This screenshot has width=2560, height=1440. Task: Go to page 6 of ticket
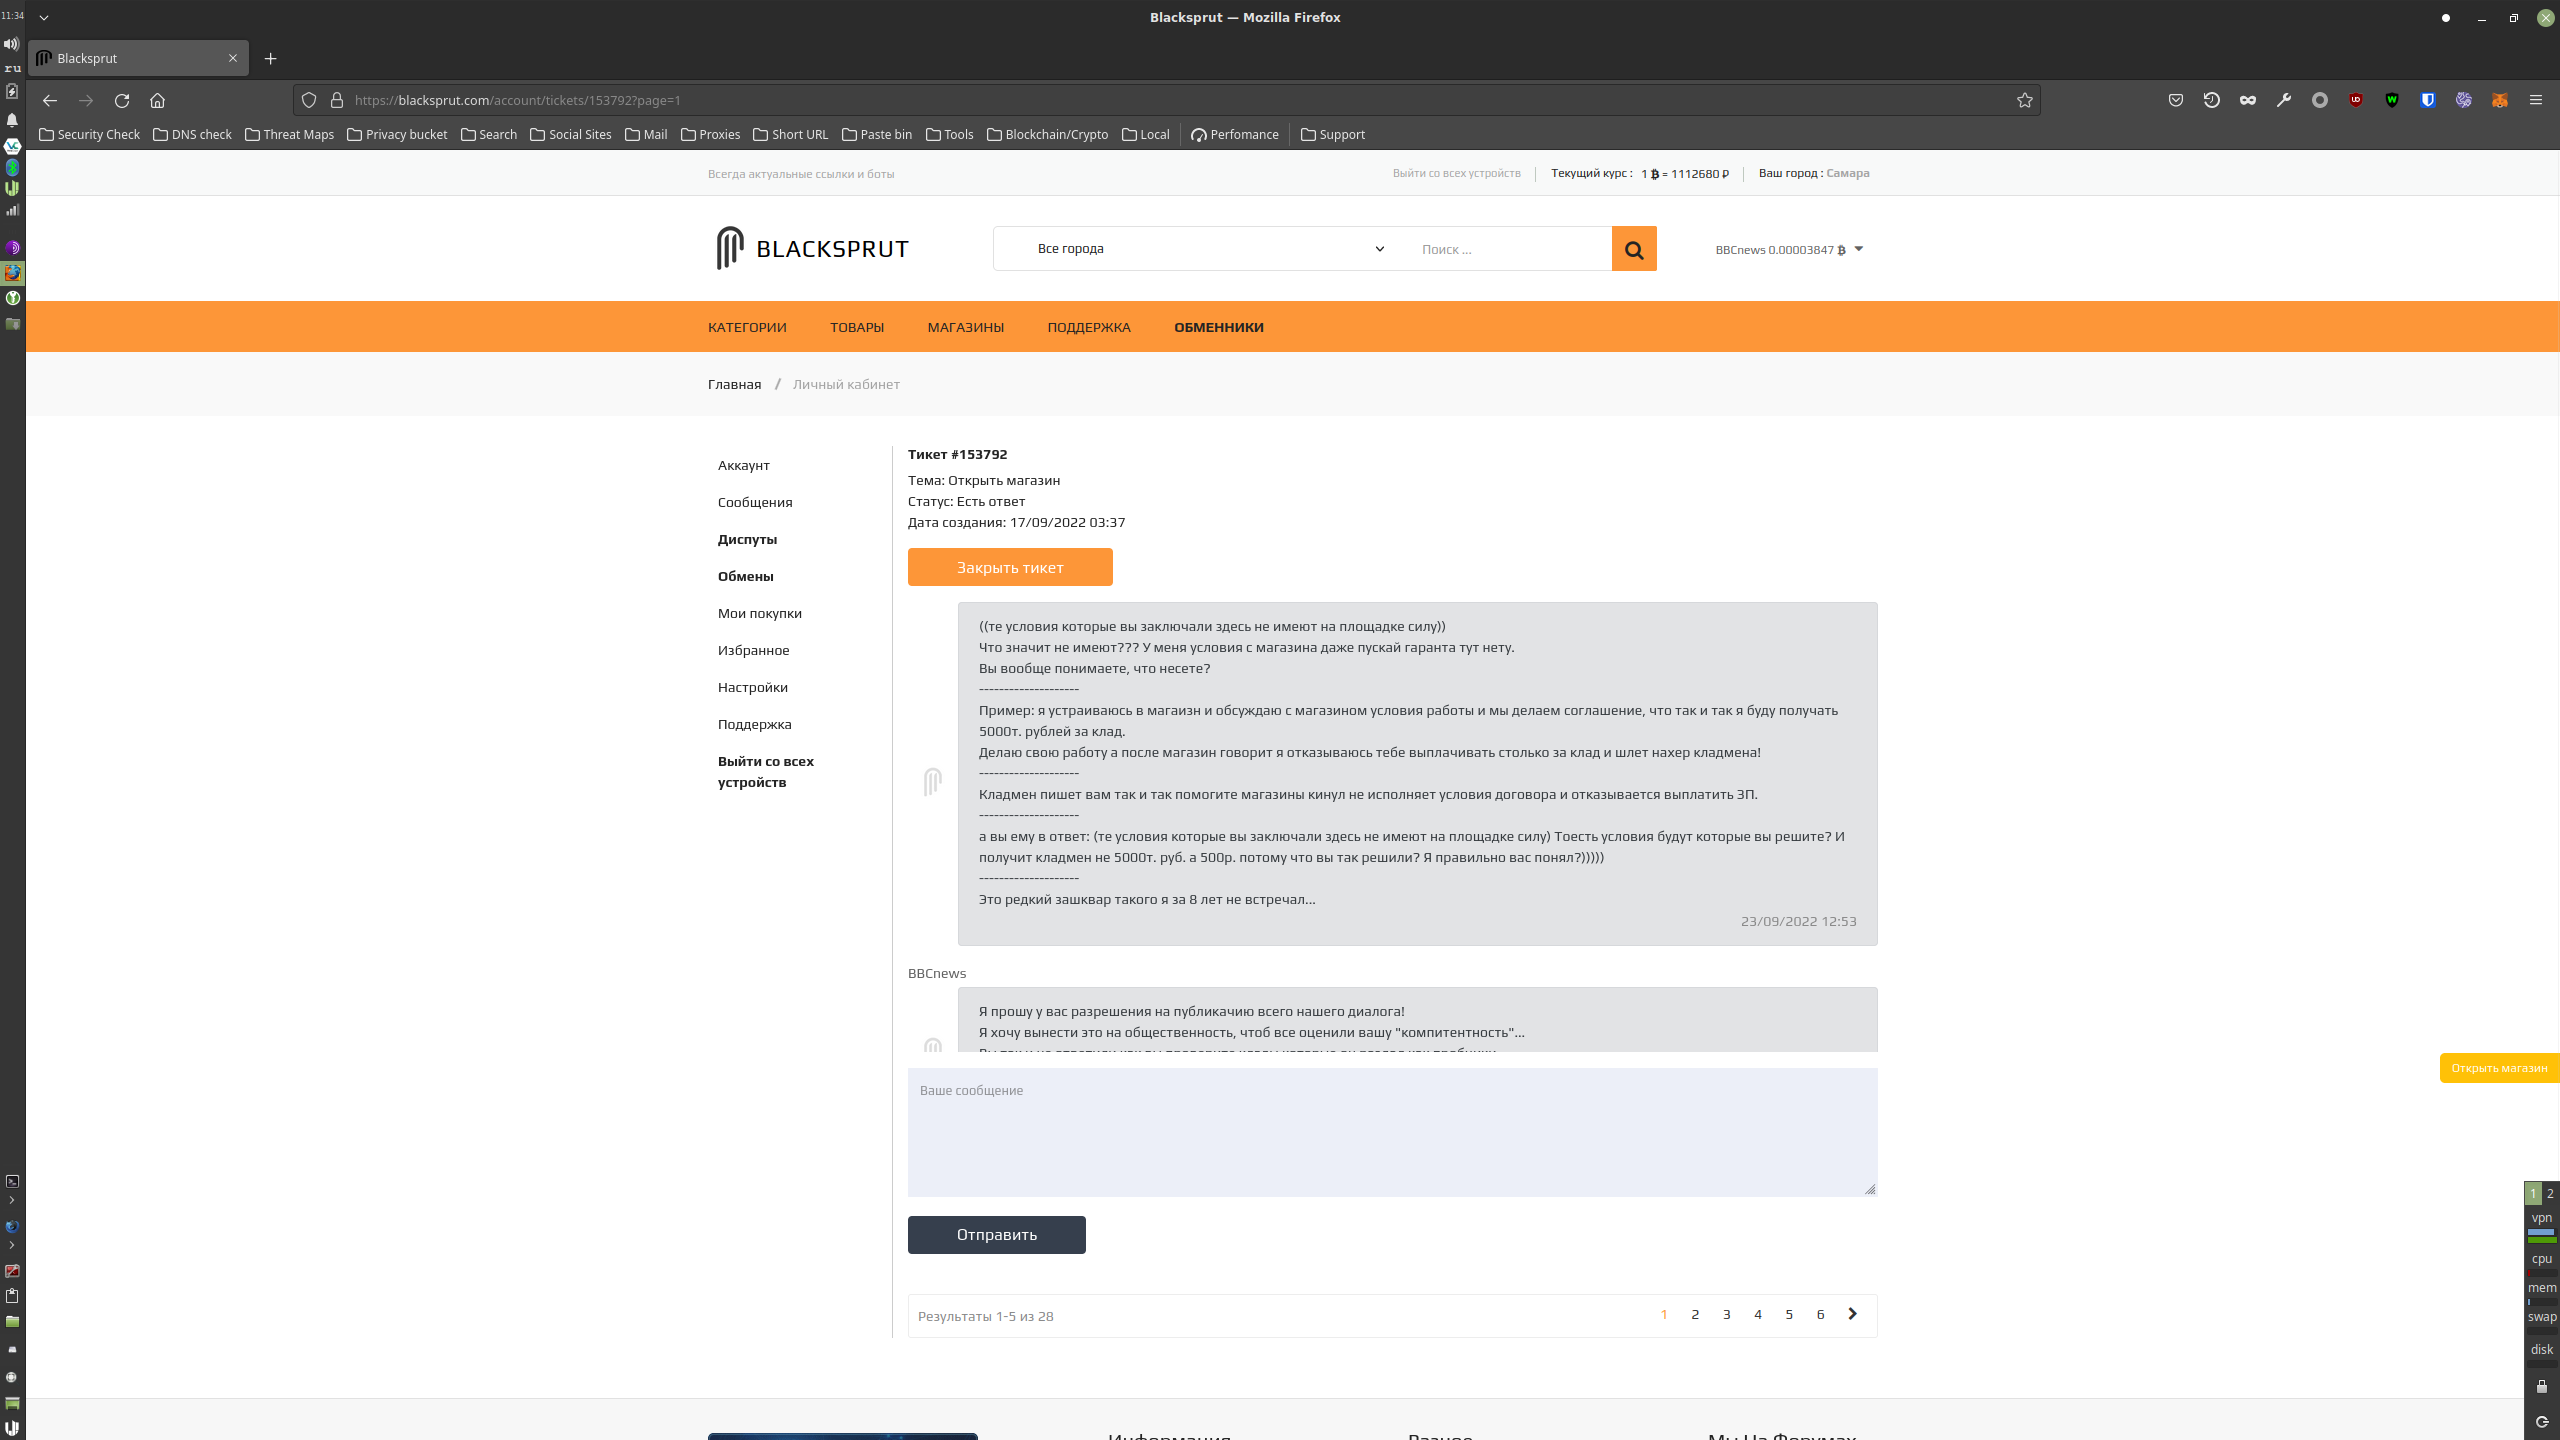[1821, 1314]
